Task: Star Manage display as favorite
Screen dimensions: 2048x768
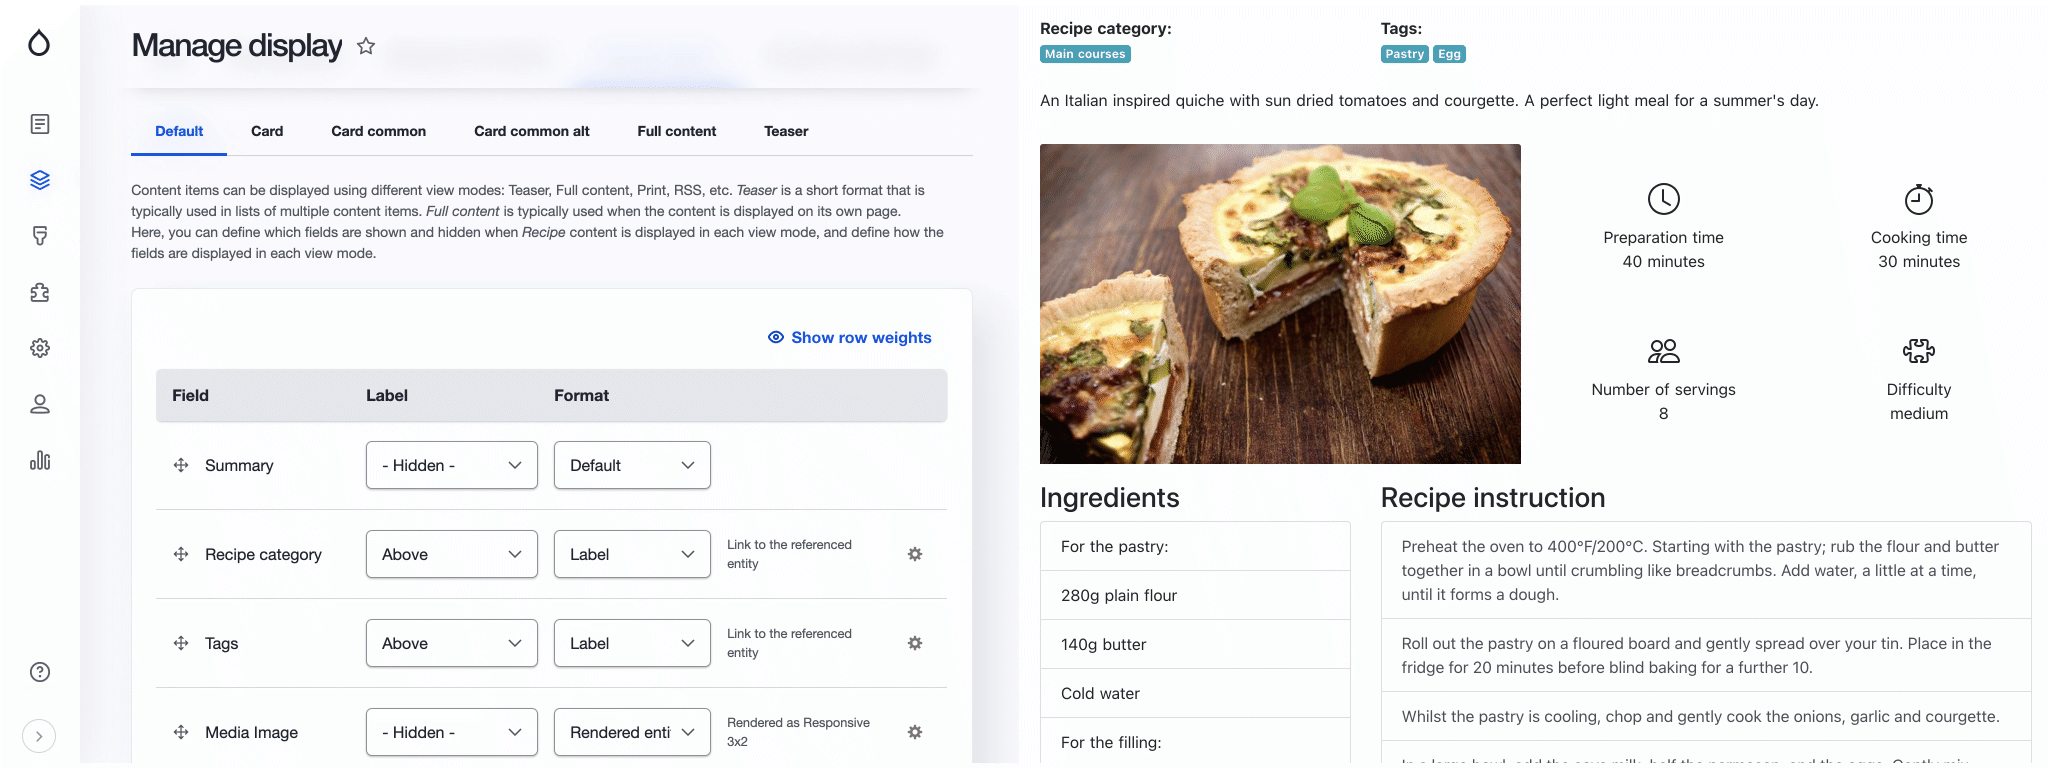Action: [366, 46]
